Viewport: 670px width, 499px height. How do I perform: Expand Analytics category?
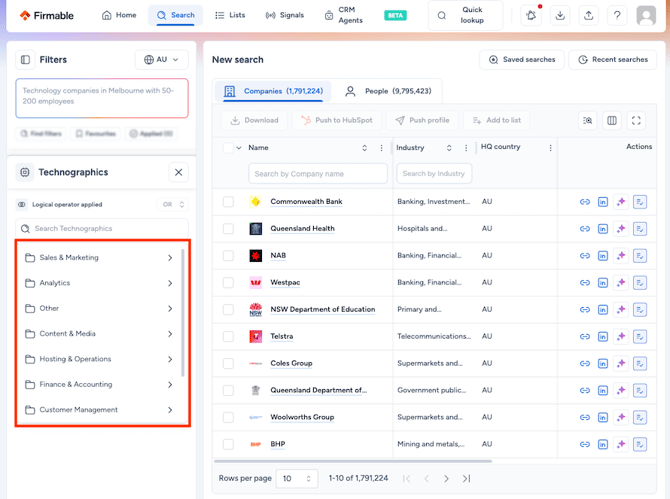click(x=99, y=283)
